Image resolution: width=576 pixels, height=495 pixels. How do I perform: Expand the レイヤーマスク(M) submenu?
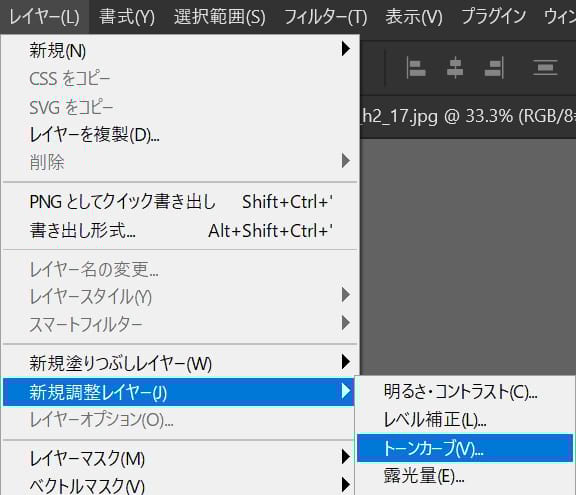click(x=180, y=458)
